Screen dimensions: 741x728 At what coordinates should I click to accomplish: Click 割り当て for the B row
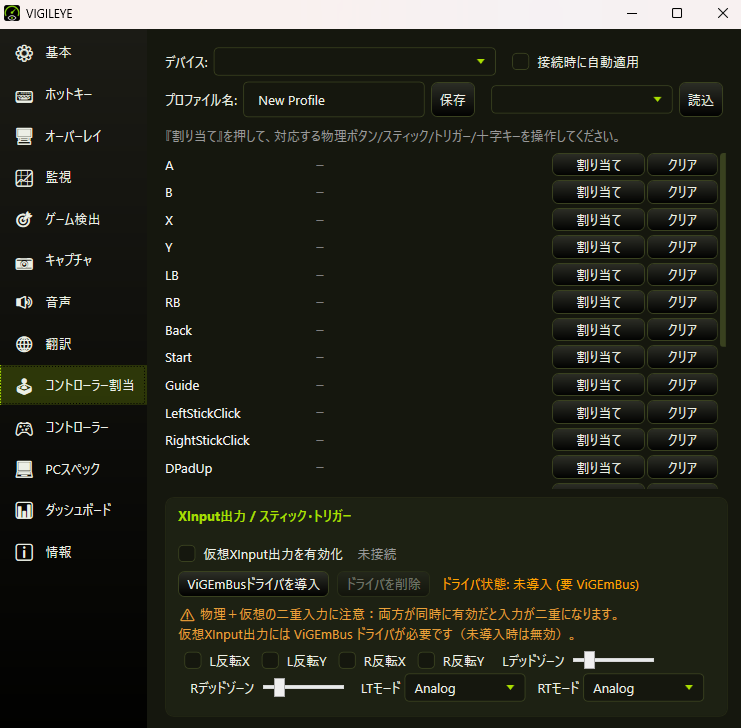click(598, 192)
